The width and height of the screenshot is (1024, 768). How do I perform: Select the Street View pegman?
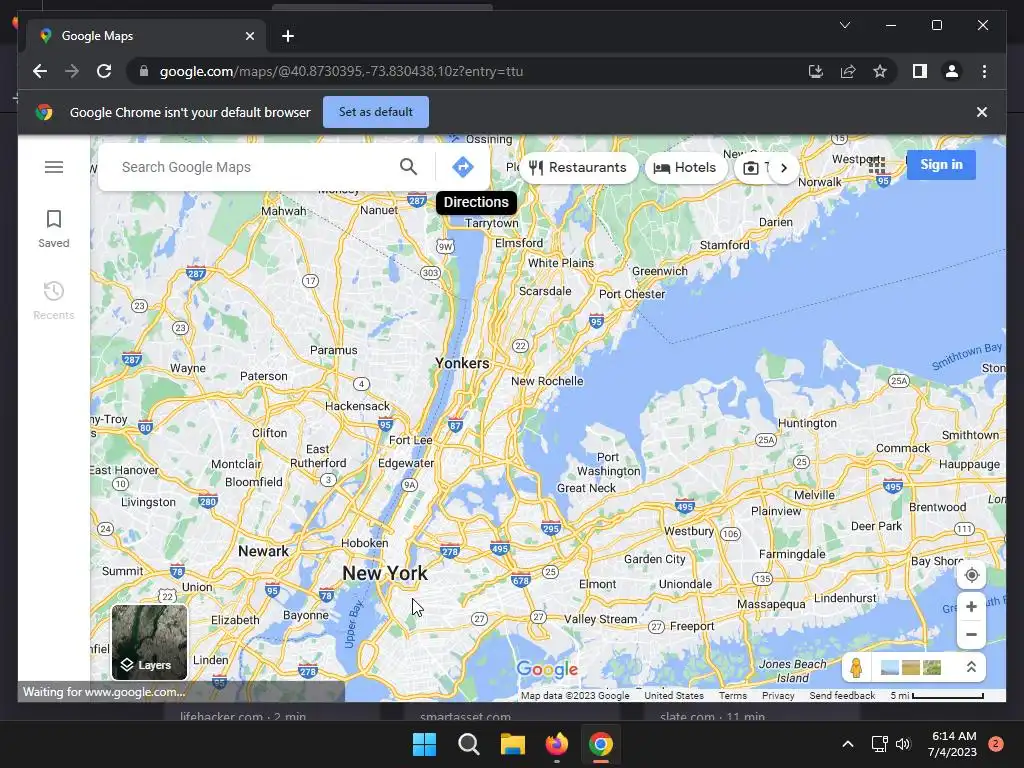coord(856,667)
